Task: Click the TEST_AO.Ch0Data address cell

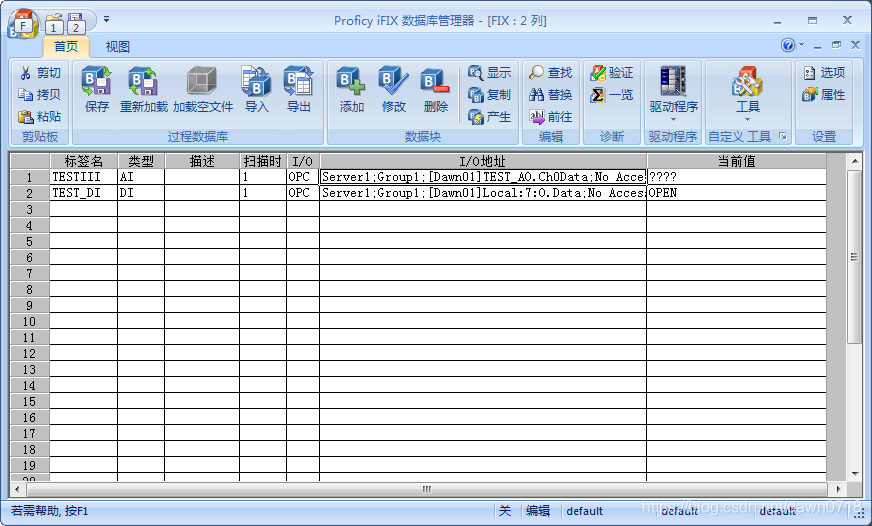Action: [x=483, y=177]
